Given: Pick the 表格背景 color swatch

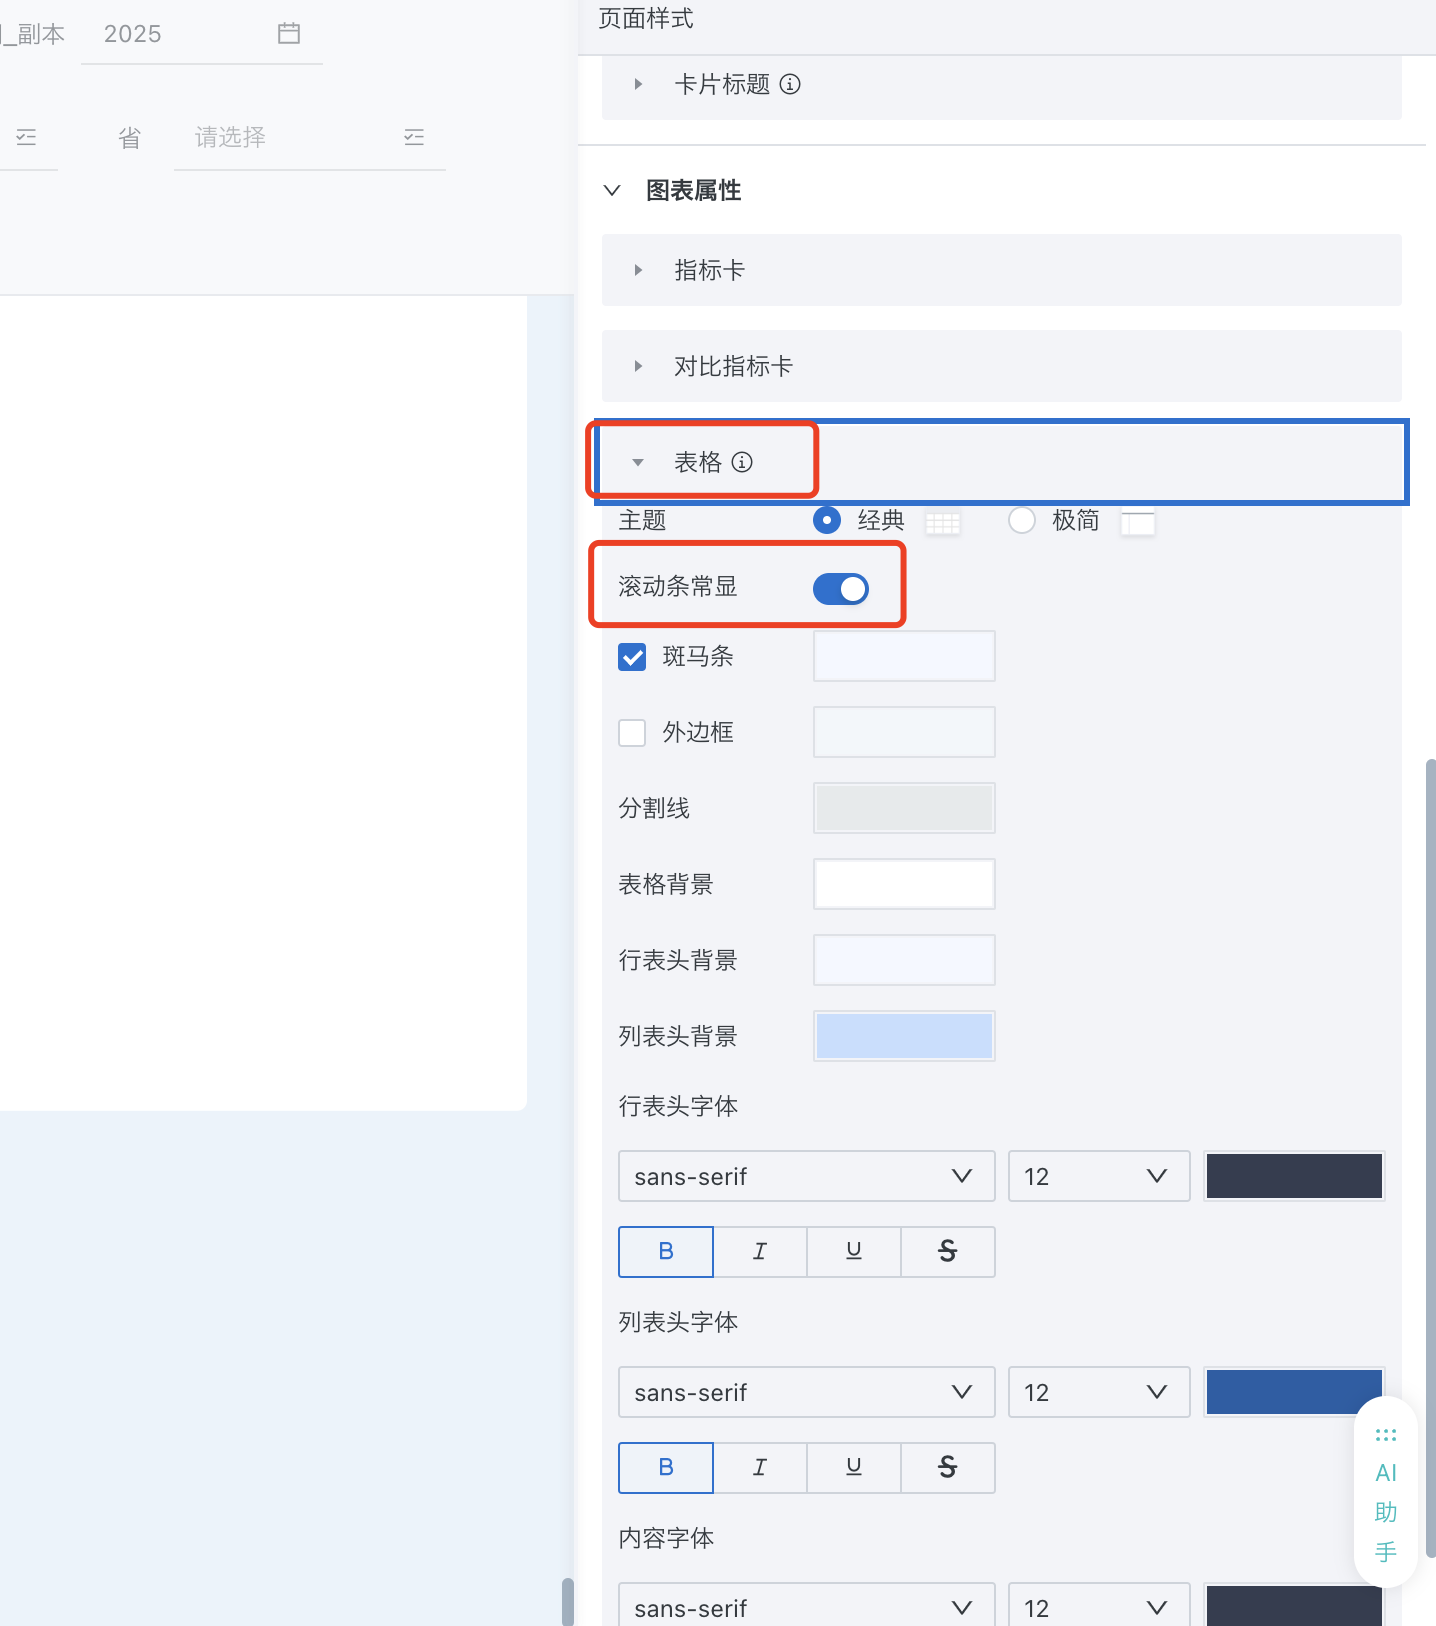Looking at the screenshot, I should coord(904,884).
